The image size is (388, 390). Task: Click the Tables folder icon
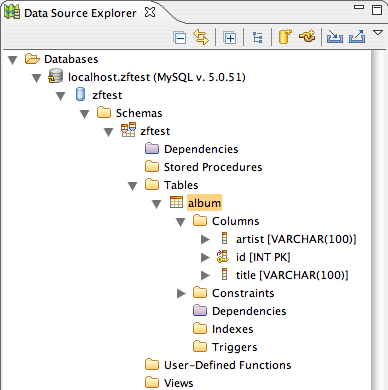pos(152,184)
